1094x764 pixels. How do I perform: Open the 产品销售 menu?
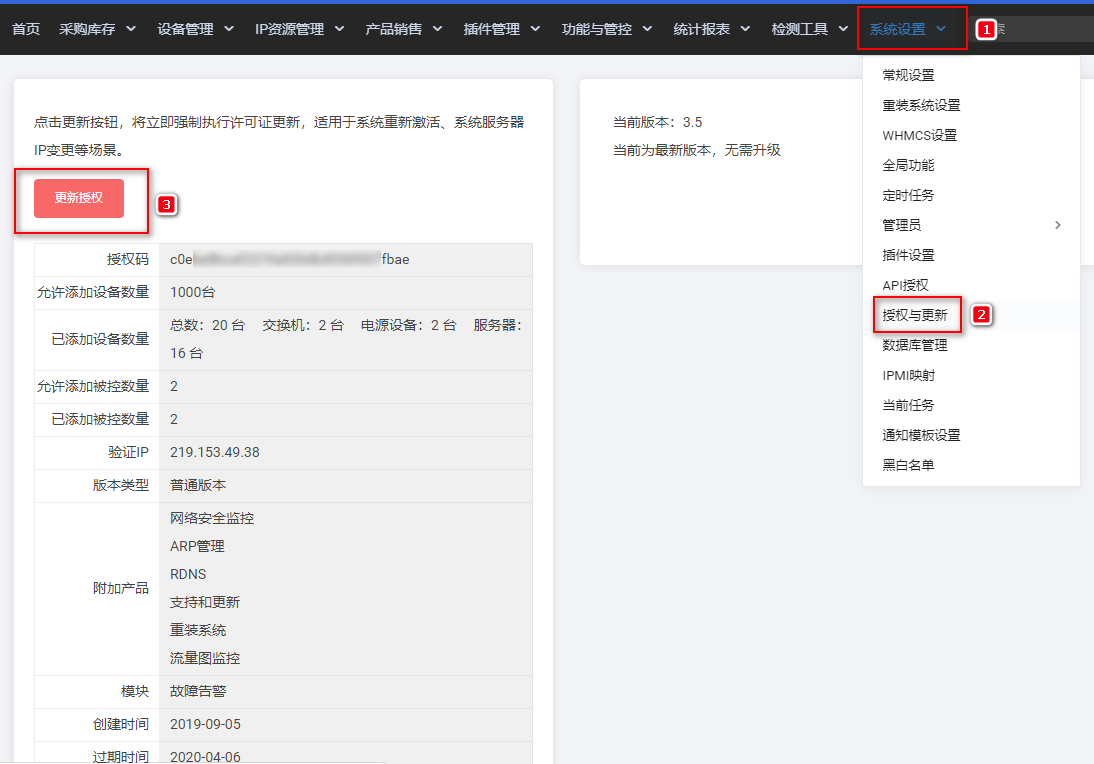(x=404, y=29)
